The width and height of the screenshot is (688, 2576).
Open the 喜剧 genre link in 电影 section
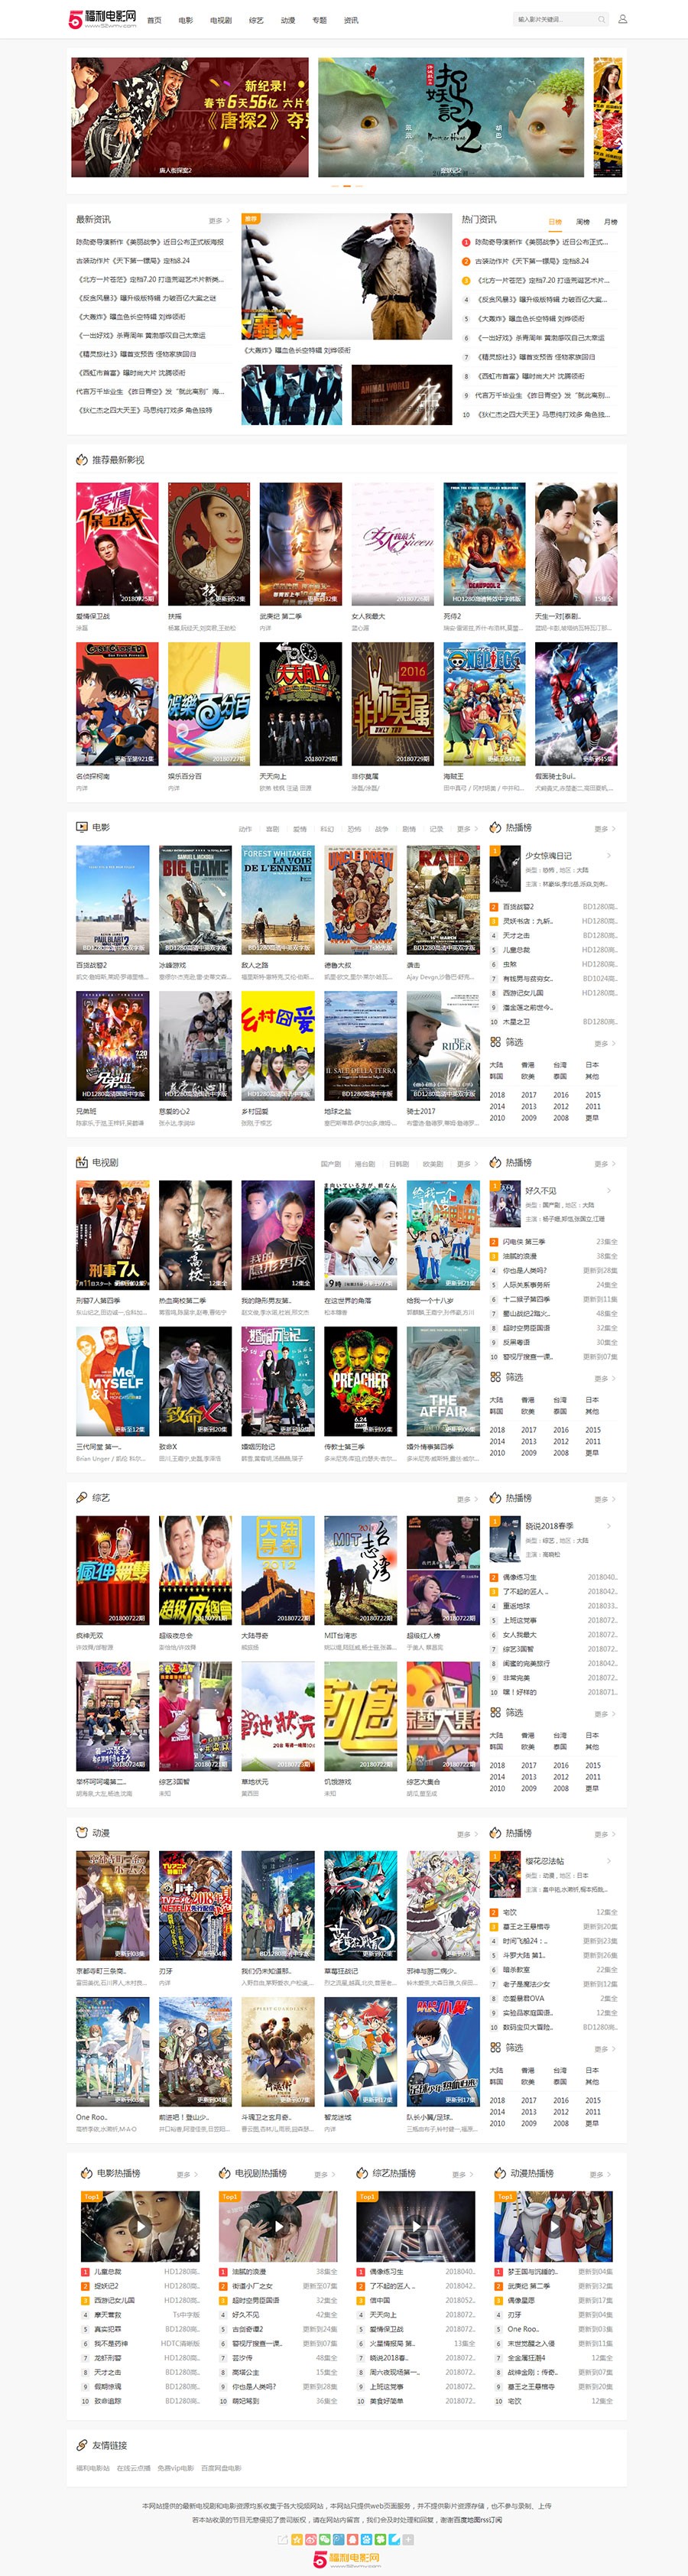click(x=272, y=828)
